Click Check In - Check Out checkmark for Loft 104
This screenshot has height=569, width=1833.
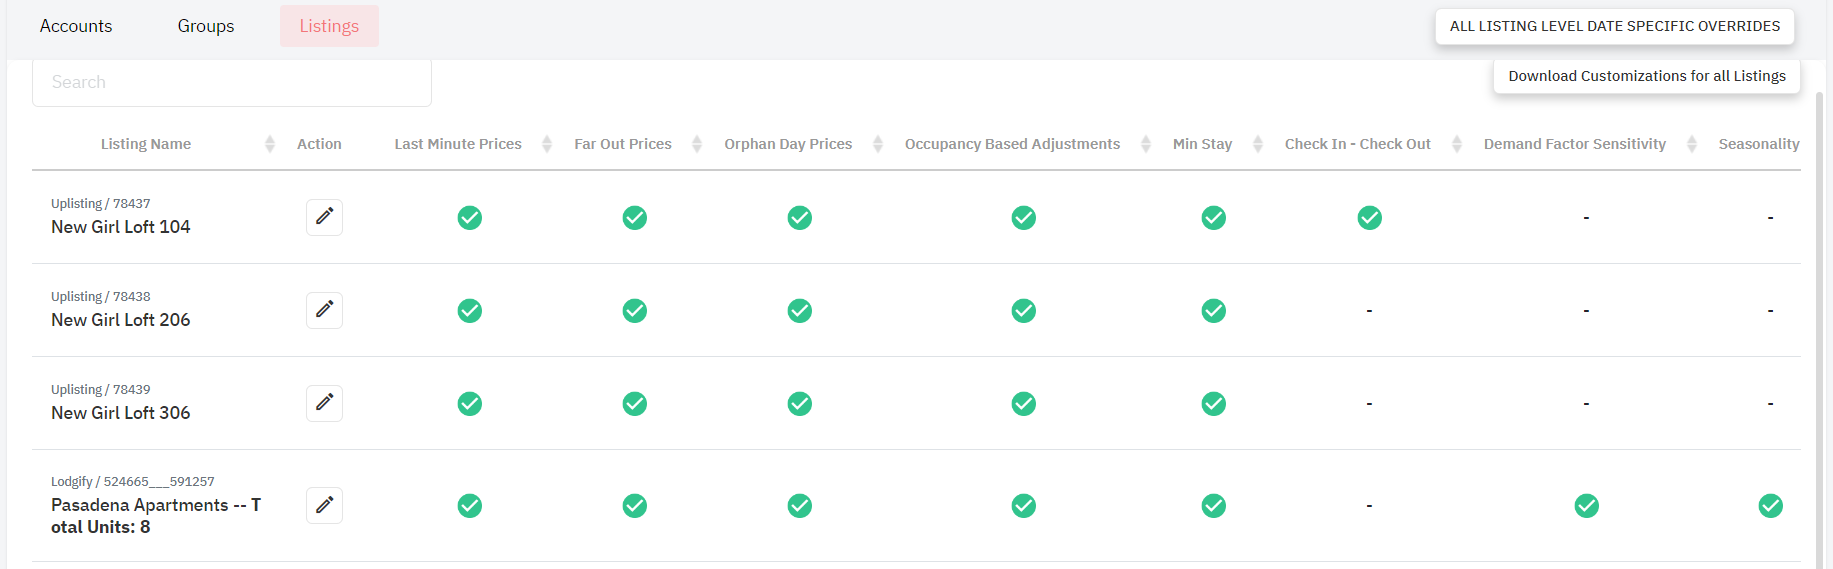tap(1370, 217)
